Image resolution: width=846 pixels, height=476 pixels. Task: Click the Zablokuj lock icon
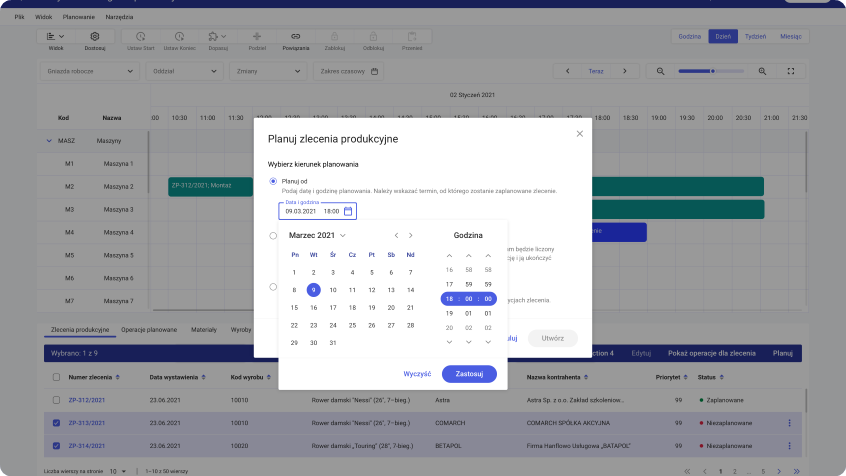click(x=335, y=37)
